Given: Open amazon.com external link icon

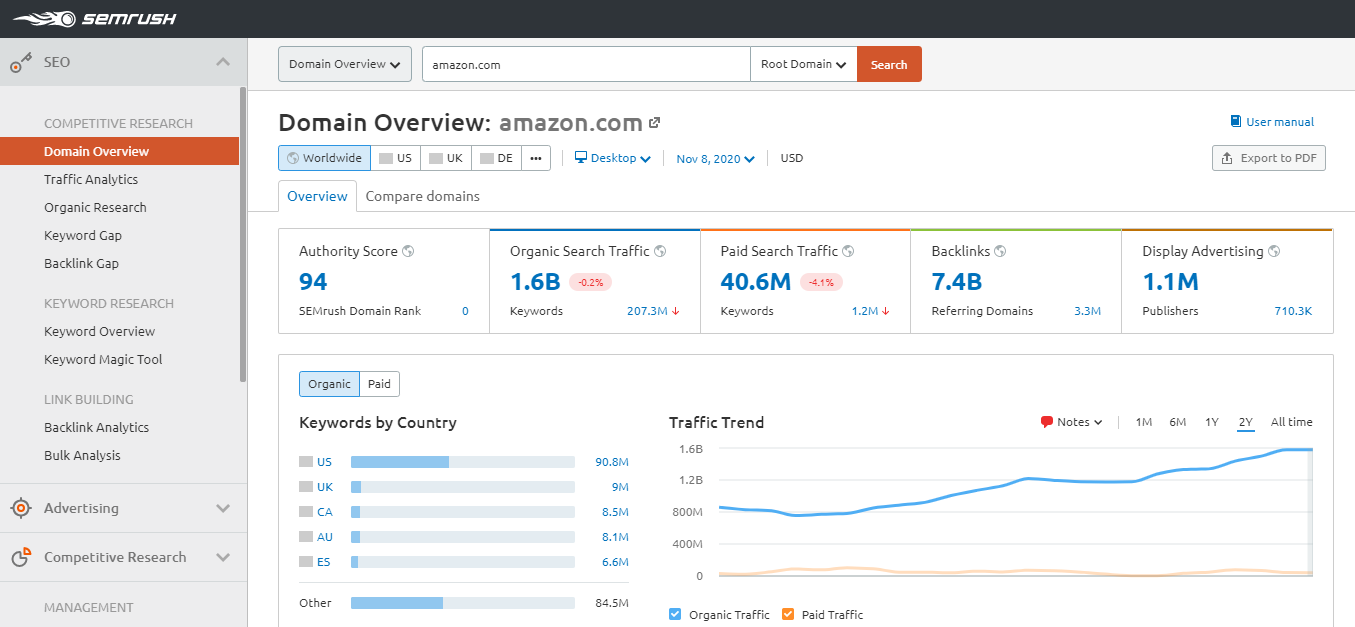Looking at the screenshot, I should 655,123.
